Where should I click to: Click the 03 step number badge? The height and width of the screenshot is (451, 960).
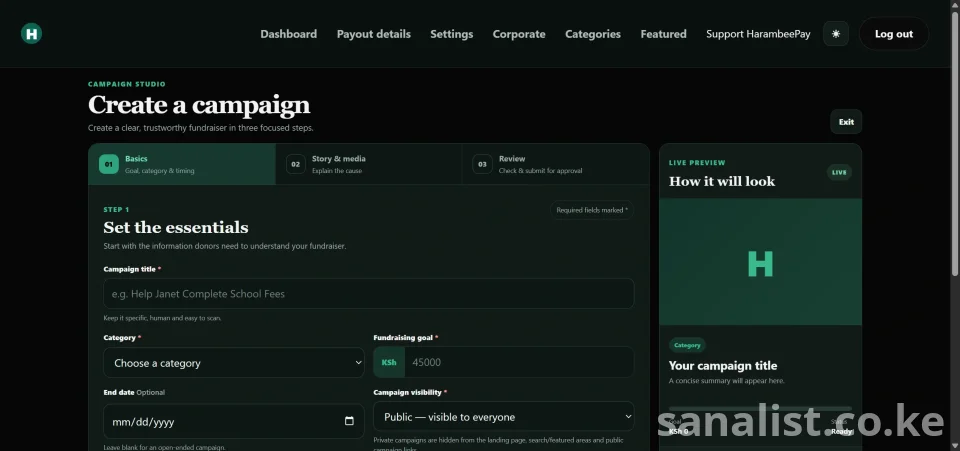482,164
